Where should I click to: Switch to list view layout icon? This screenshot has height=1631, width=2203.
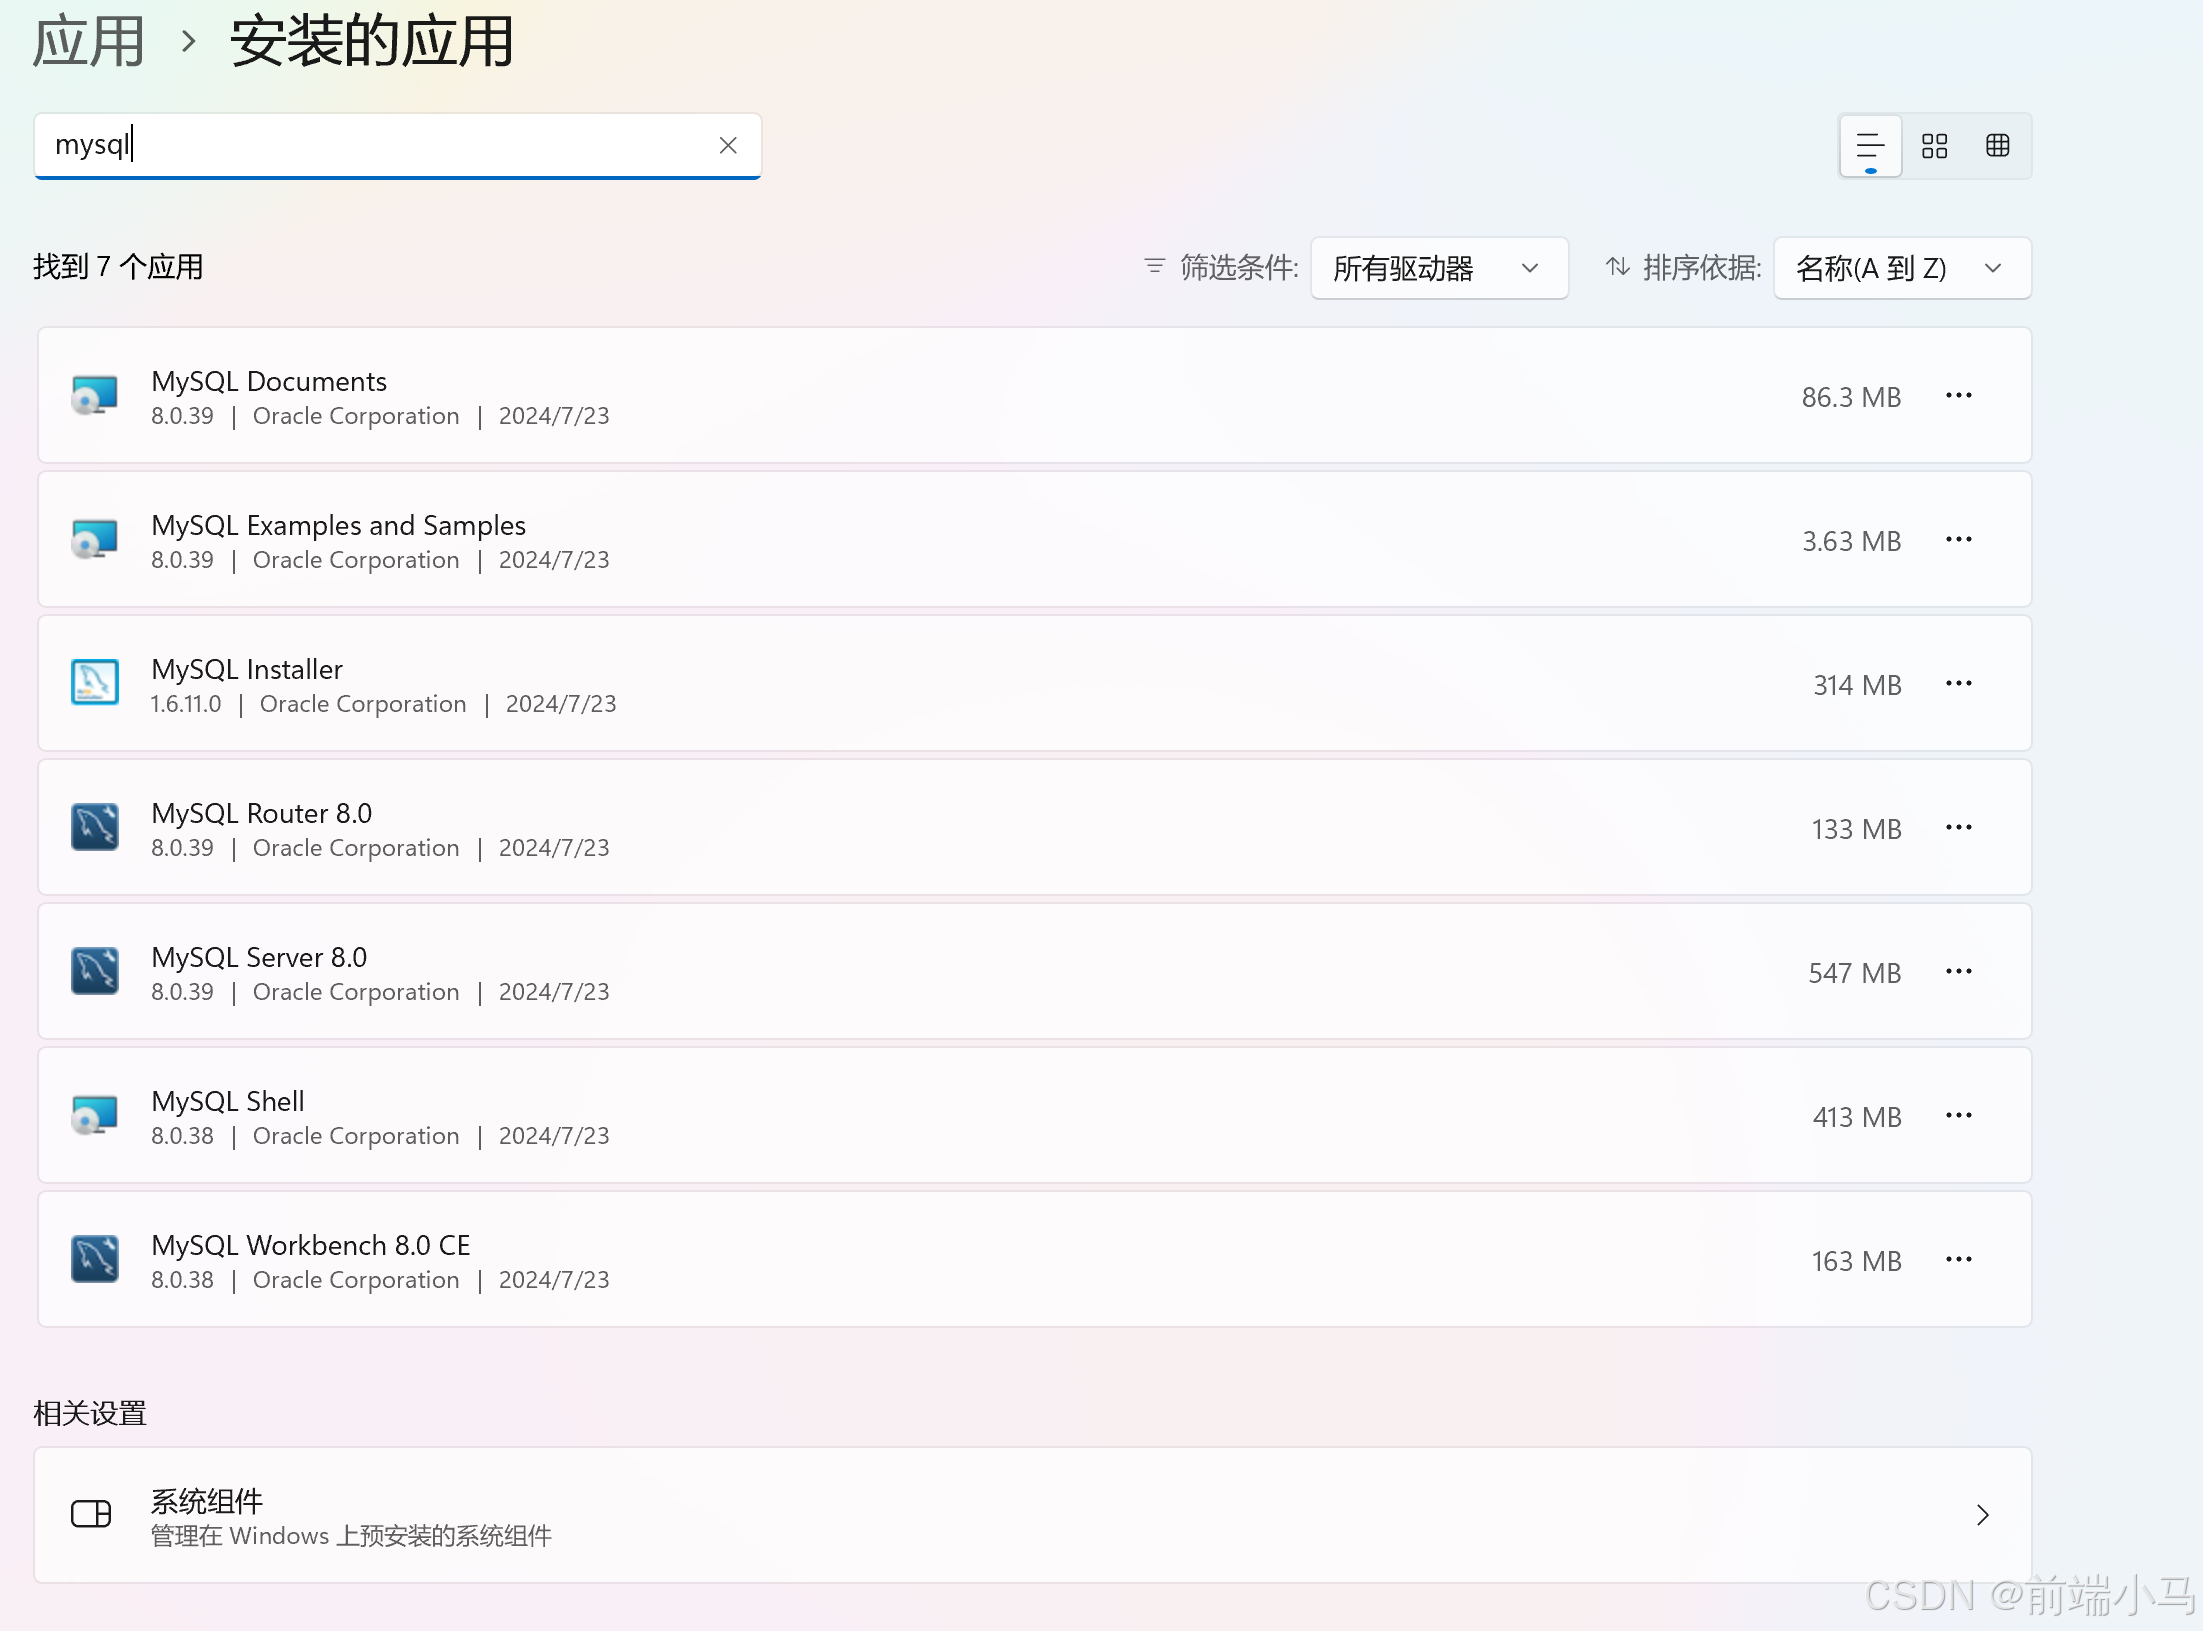tap(1869, 146)
